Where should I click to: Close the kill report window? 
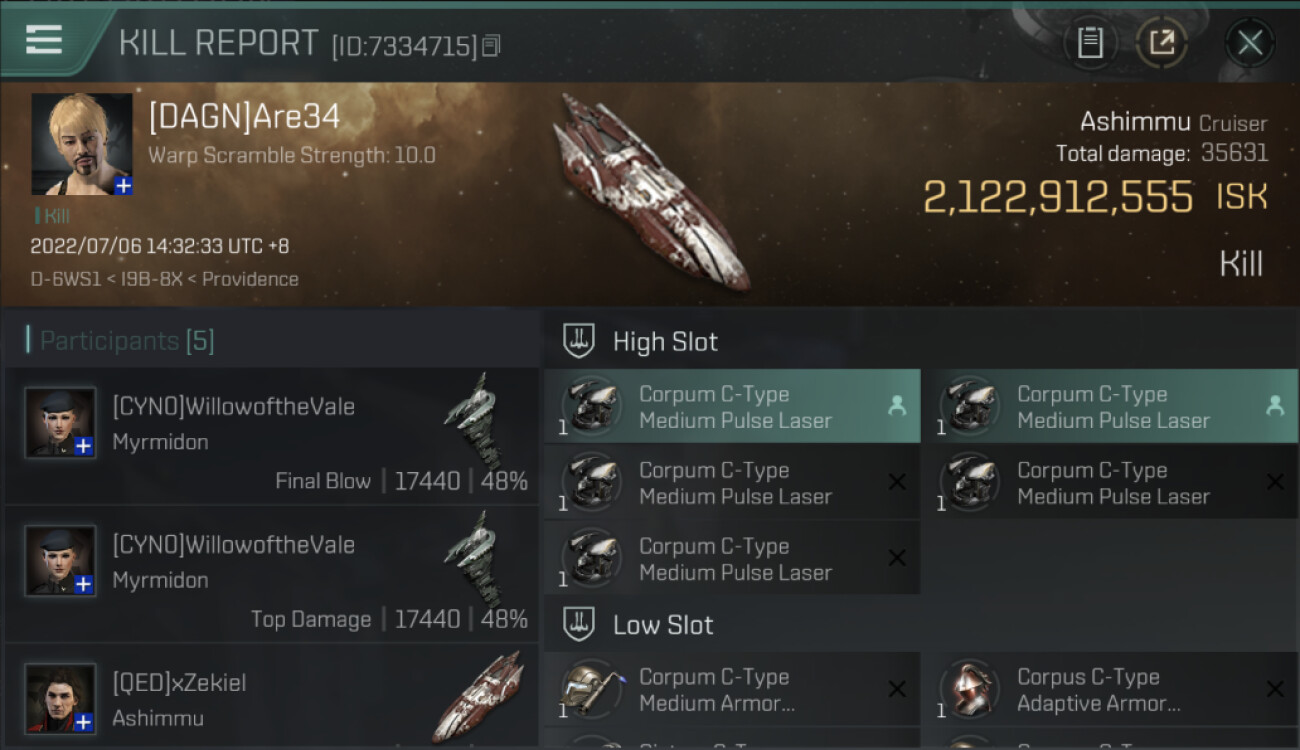click(x=1250, y=42)
